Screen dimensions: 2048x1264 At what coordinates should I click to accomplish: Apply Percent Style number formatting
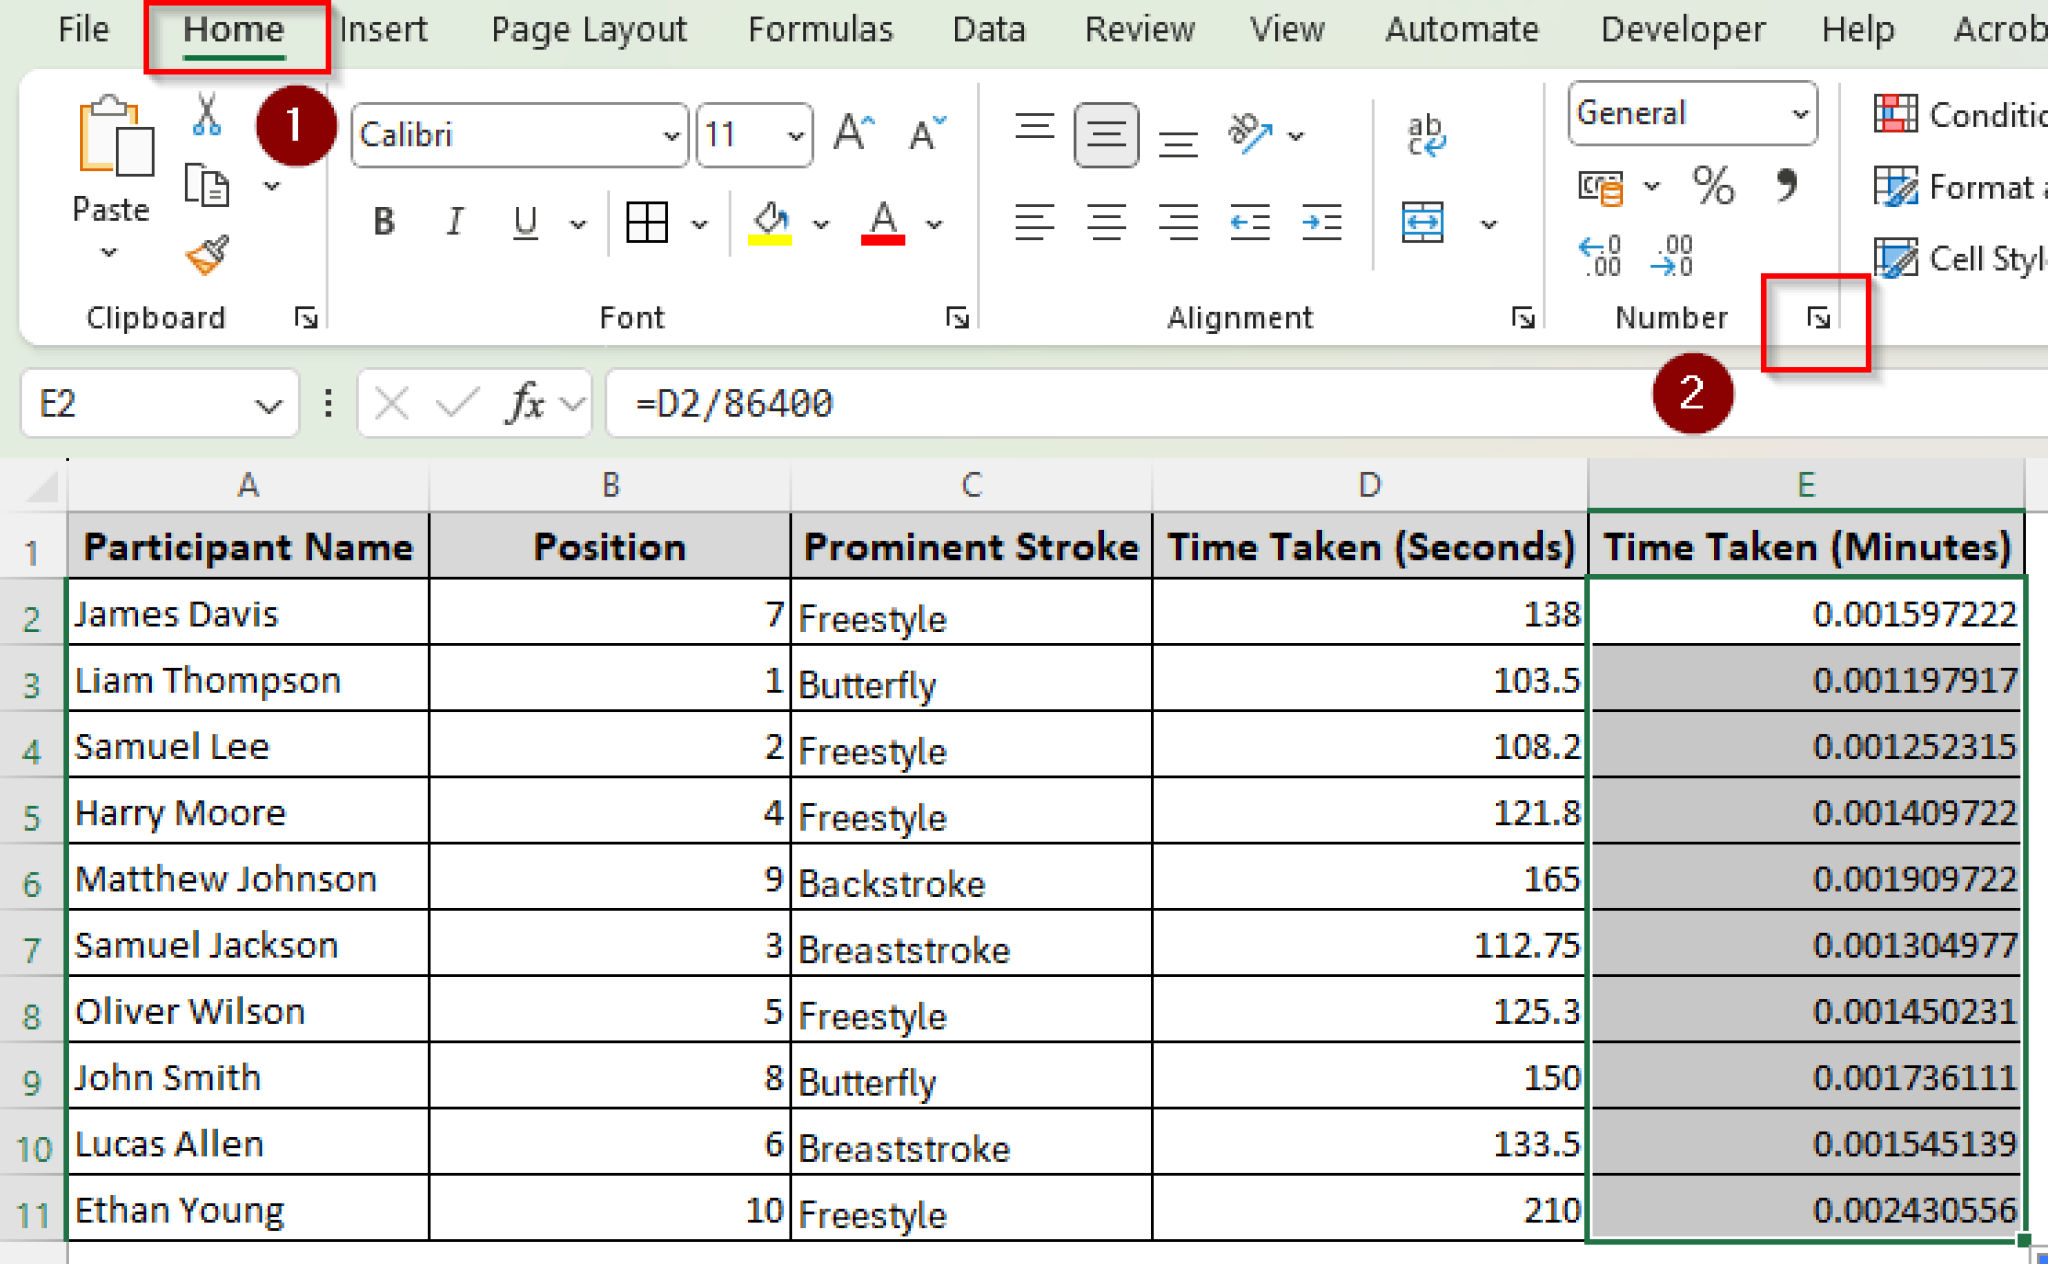(x=1713, y=186)
